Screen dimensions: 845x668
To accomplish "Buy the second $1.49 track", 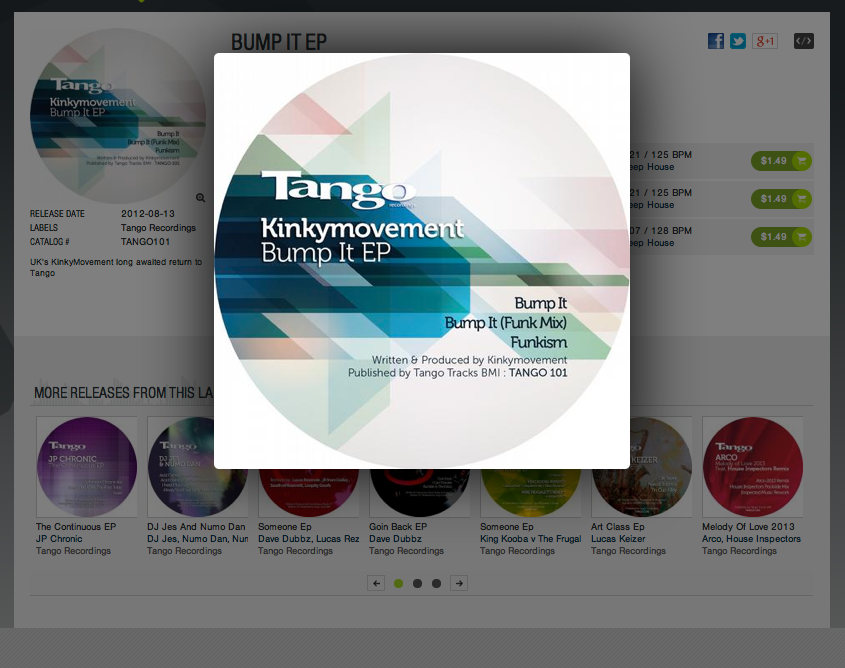I will 781,199.
